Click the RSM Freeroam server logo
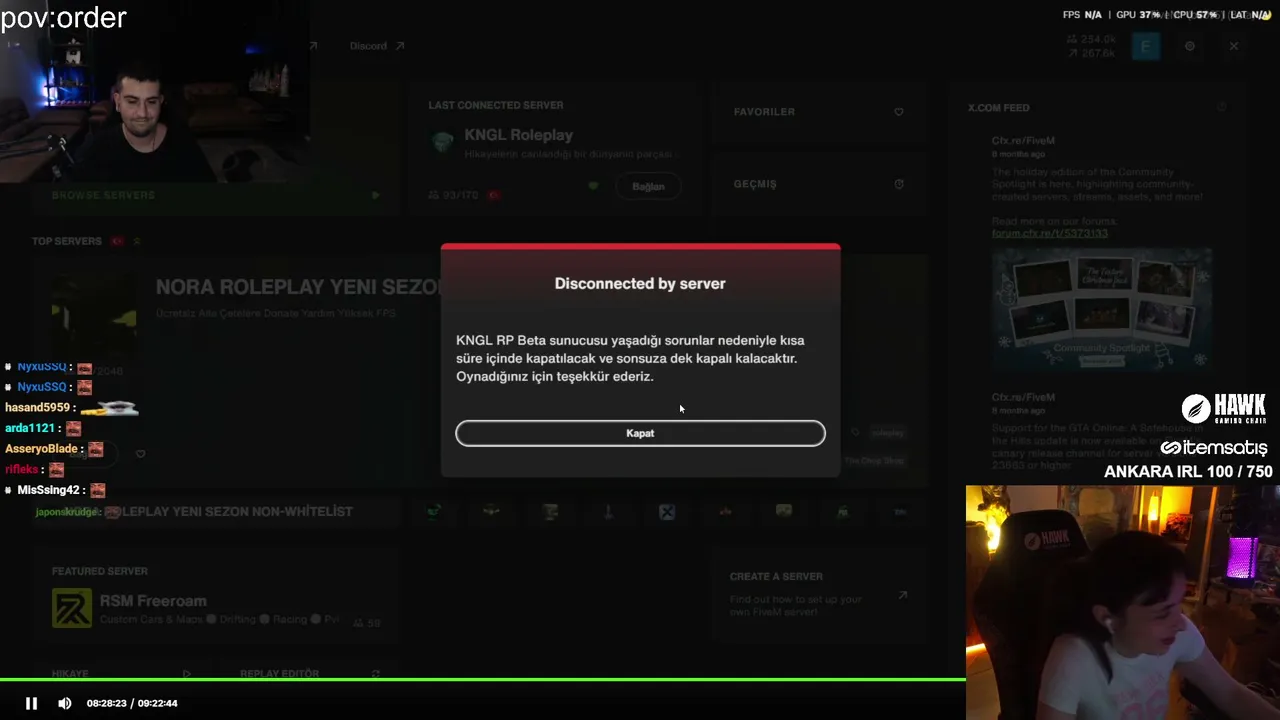The image size is (1280, 720). (71, 608)
